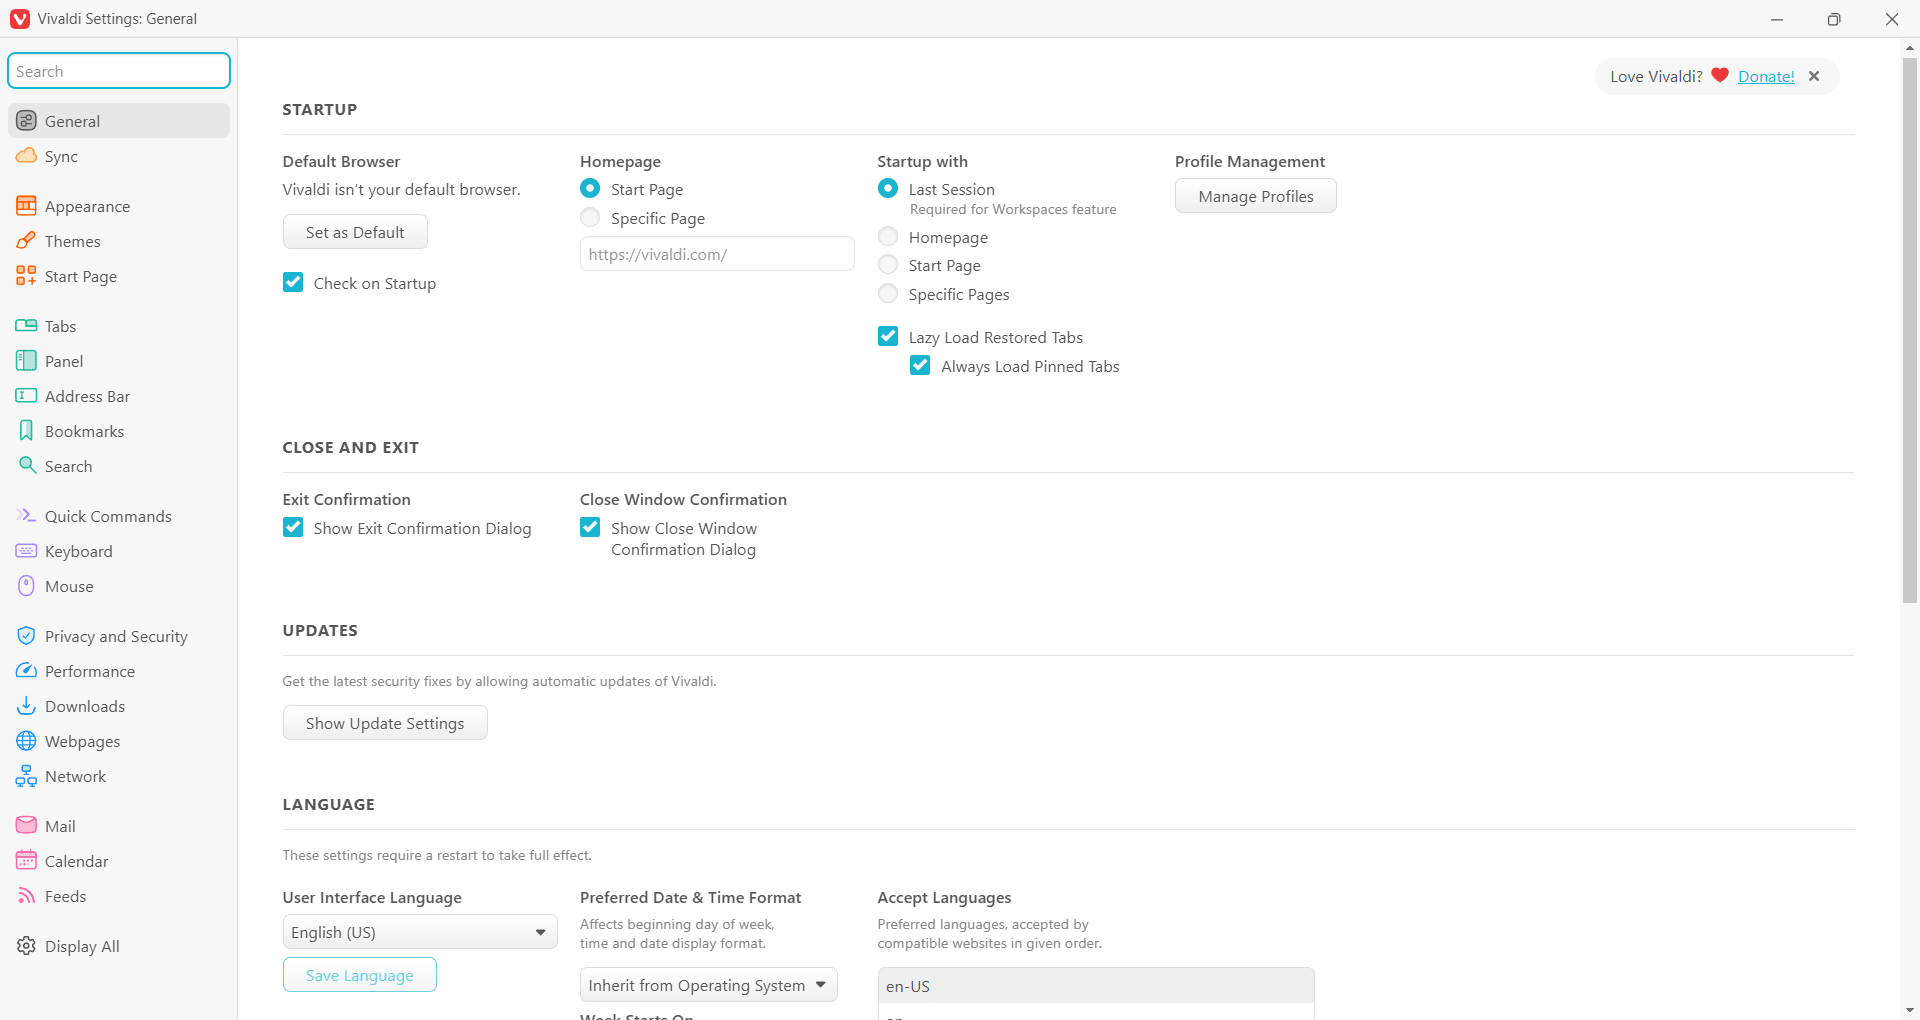Image resolution: width=1920 pixels, height=1020 pixels.
Task: Click the Downloads arrow icon
Action: [26, 706]
